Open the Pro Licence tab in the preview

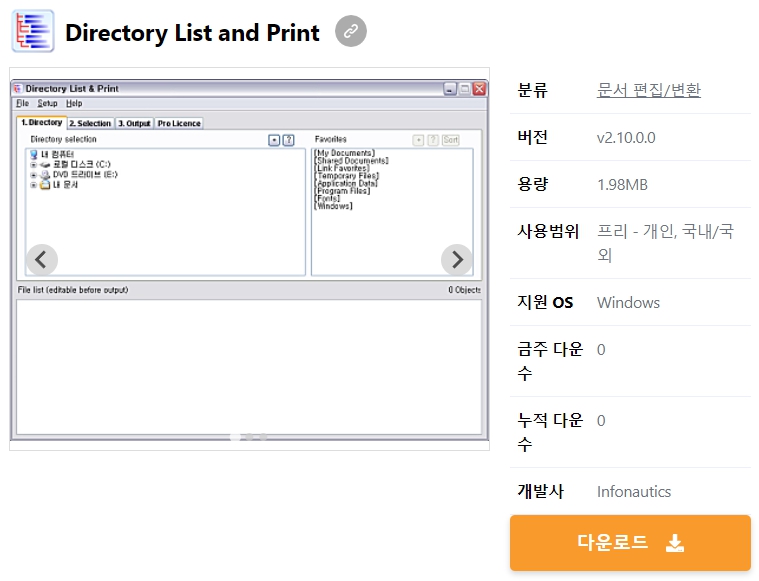click(x=179, y=123)
